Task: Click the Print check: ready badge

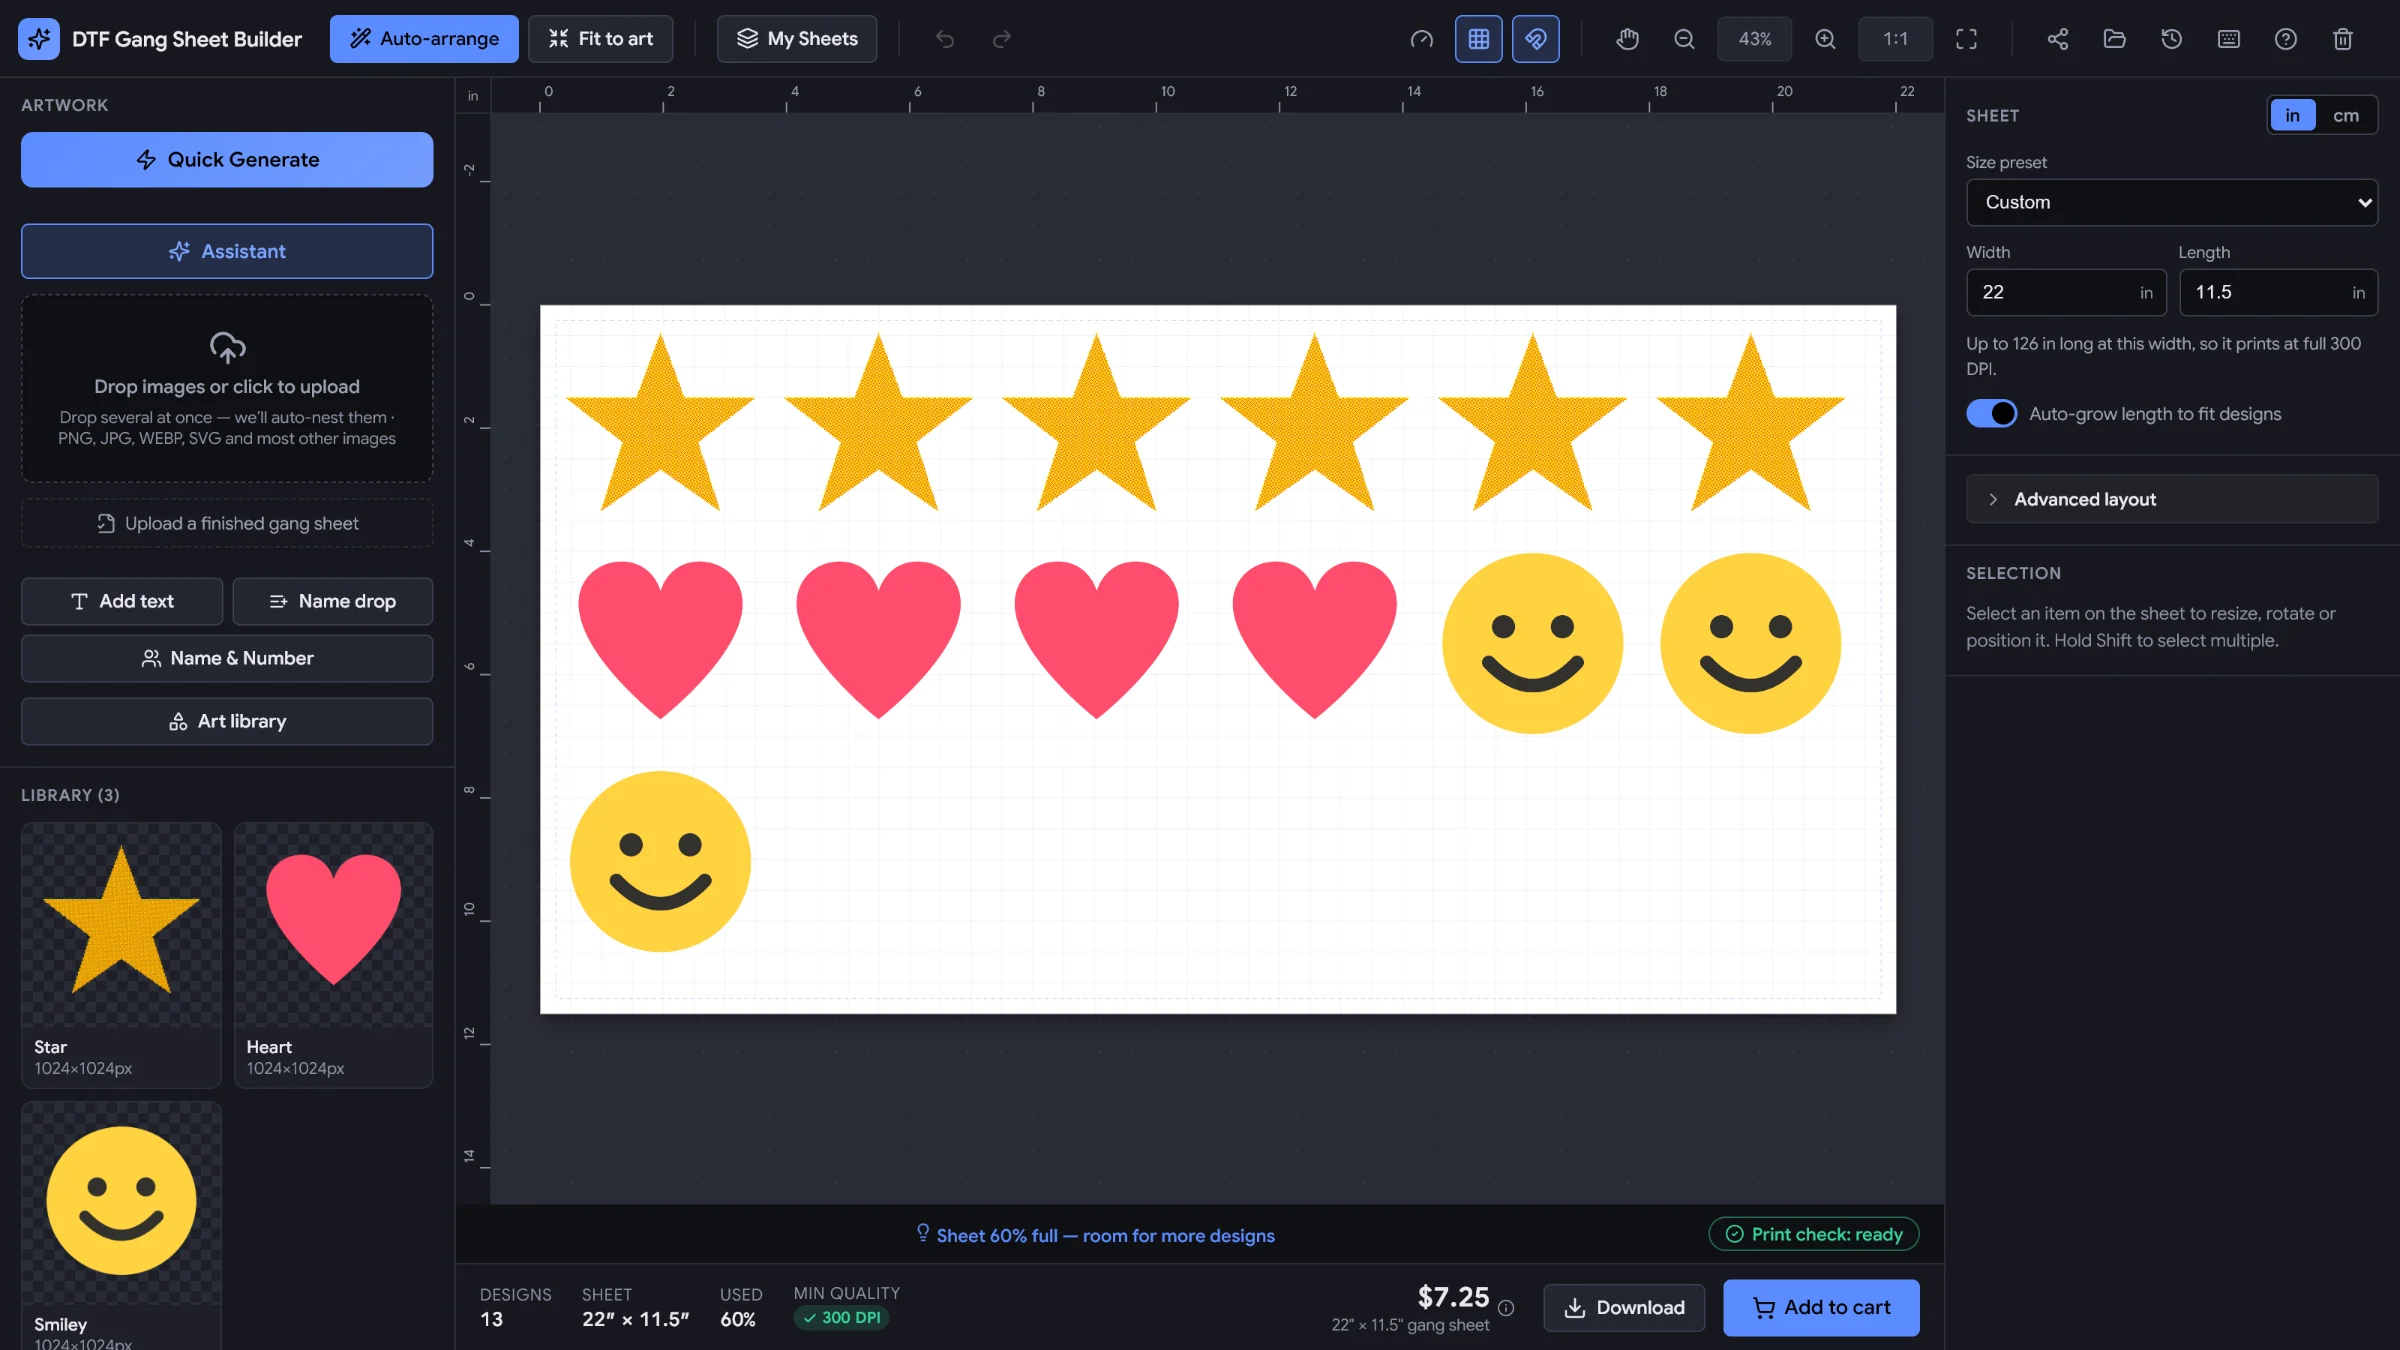Action: [1814, 1234]
